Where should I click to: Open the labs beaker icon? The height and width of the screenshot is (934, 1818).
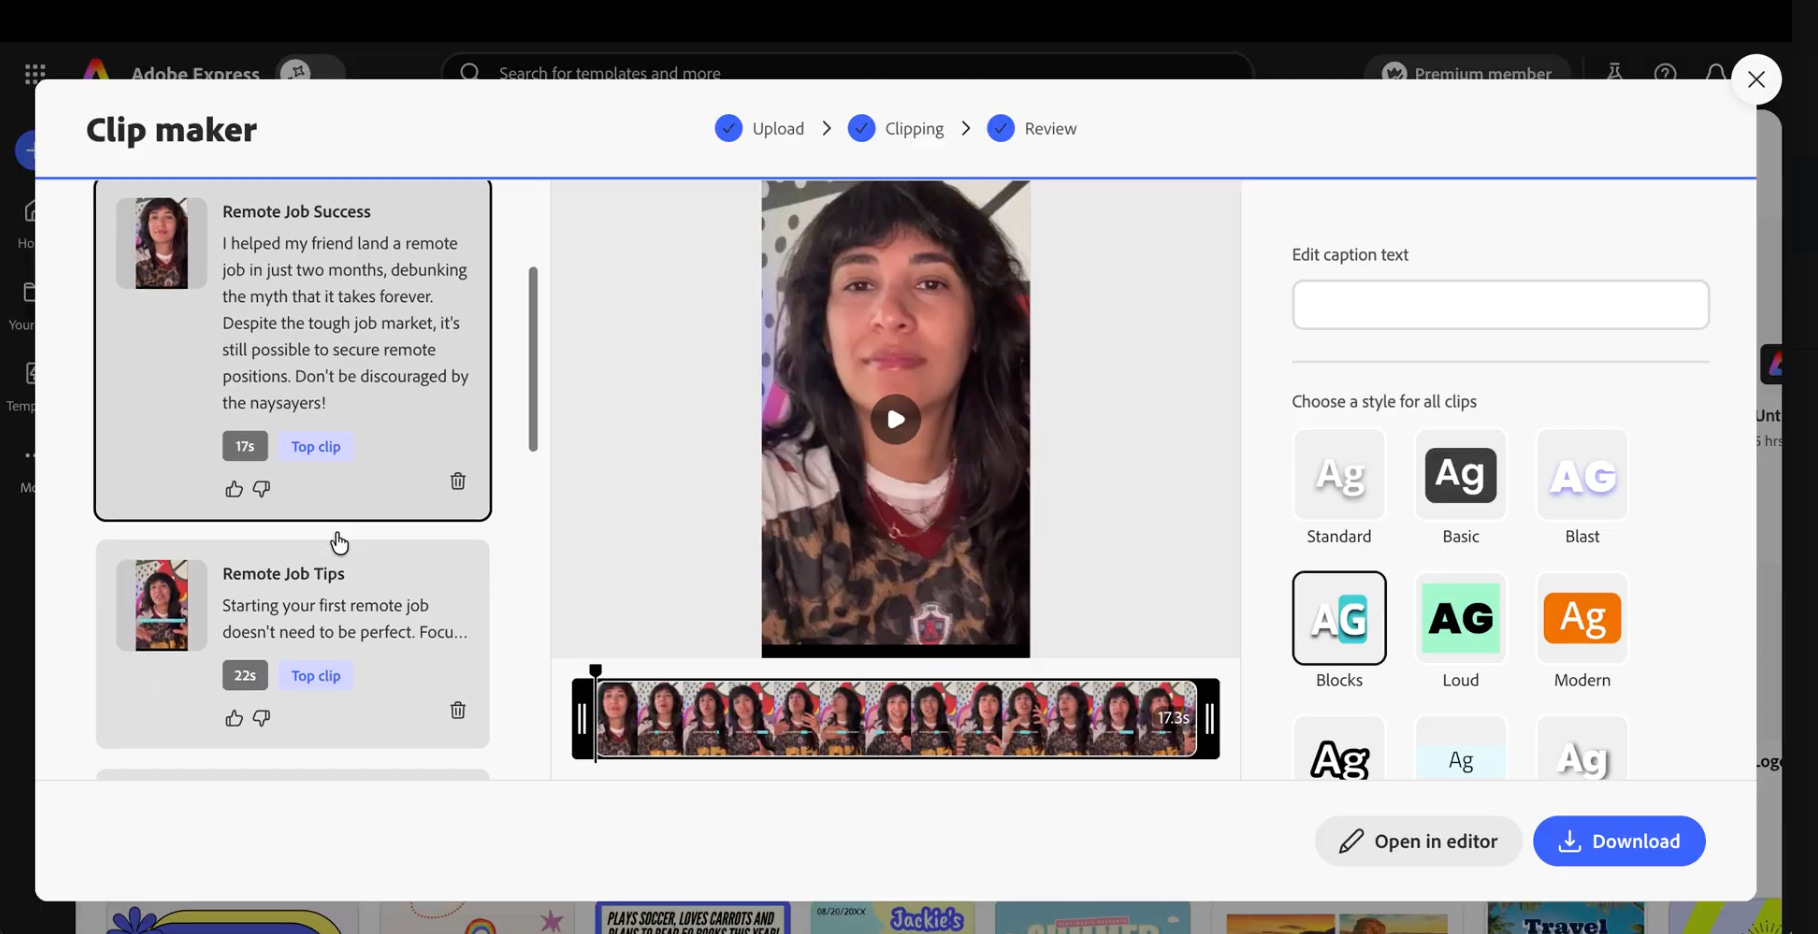point(1614,73)
